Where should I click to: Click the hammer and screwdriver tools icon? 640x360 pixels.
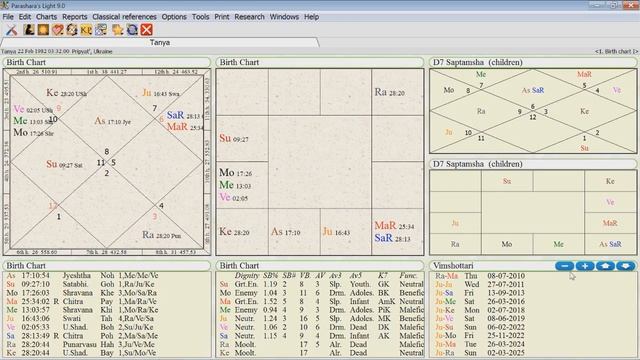(x=12, y=30)
